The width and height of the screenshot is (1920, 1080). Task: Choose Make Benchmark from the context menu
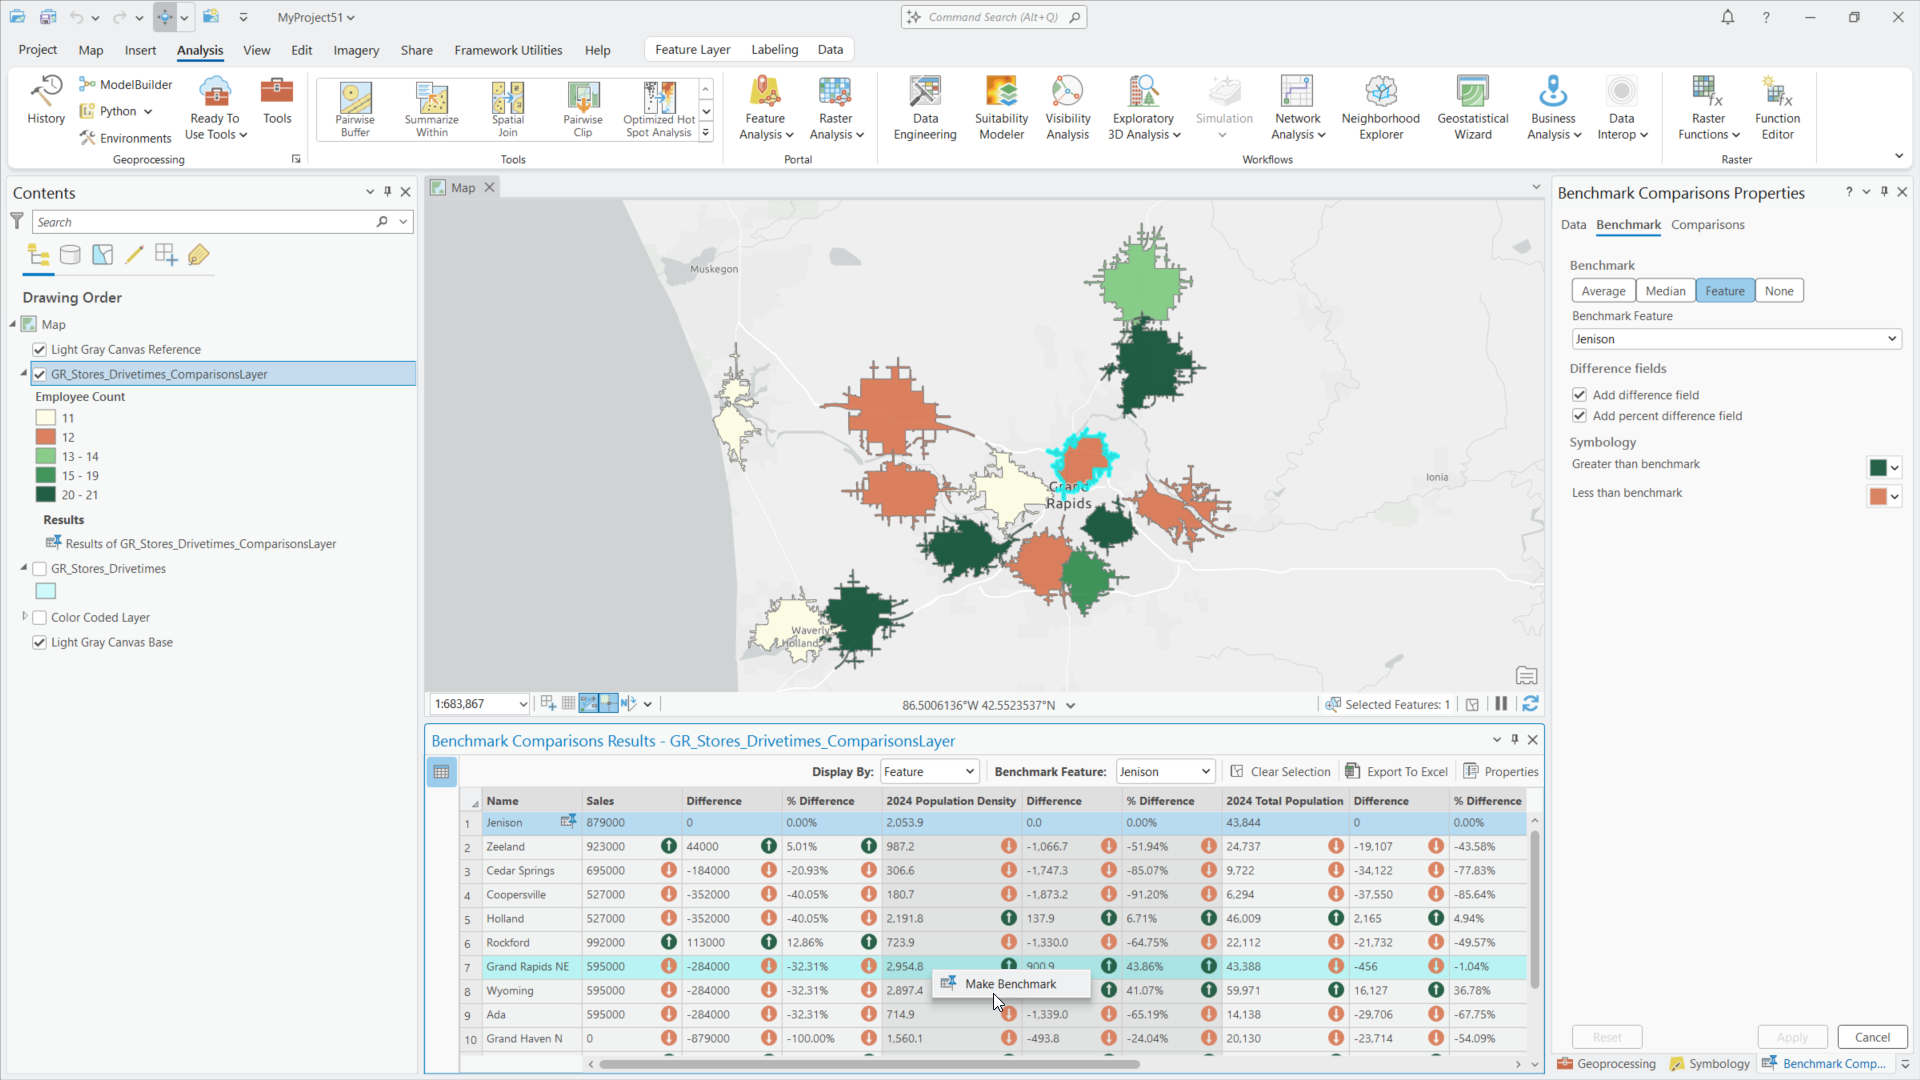pos(1010,983)
